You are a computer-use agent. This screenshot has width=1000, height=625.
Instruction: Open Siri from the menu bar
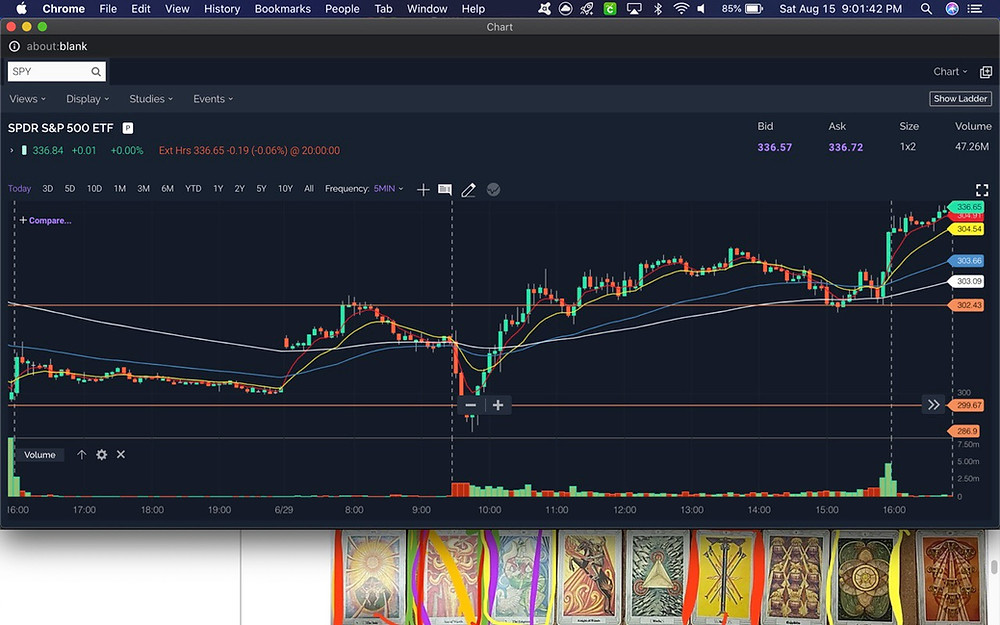(x=952, y=9)
